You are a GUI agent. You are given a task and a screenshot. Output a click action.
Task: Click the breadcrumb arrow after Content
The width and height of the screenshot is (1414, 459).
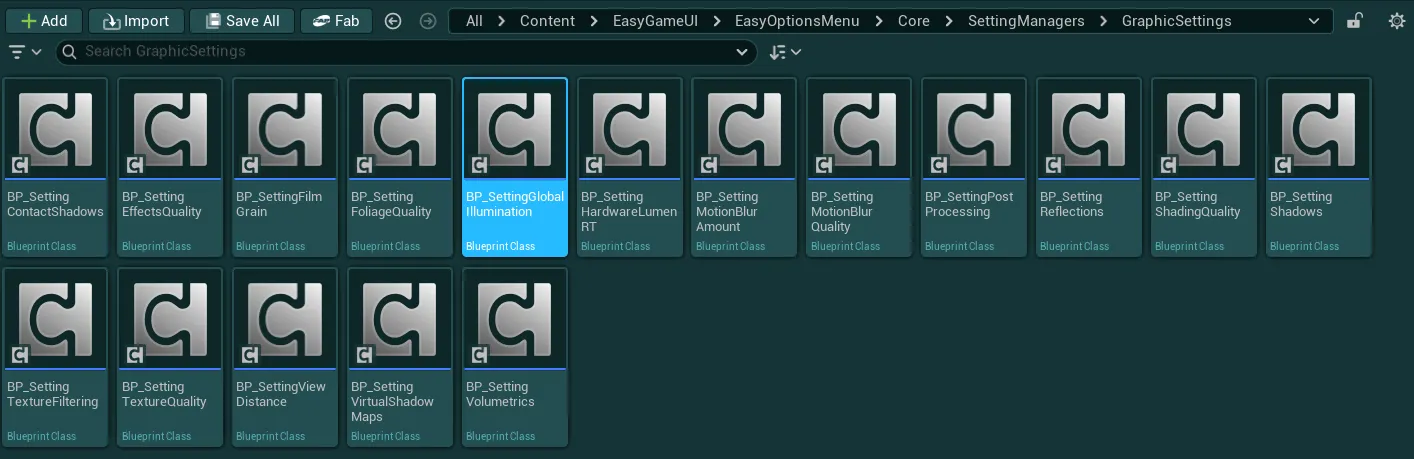point(594,21)
